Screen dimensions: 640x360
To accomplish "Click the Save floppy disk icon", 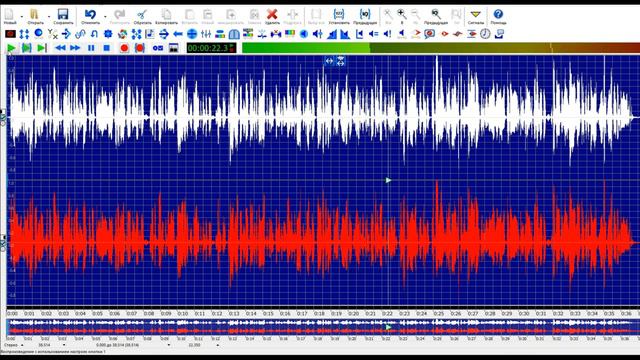I will point(63,14).
